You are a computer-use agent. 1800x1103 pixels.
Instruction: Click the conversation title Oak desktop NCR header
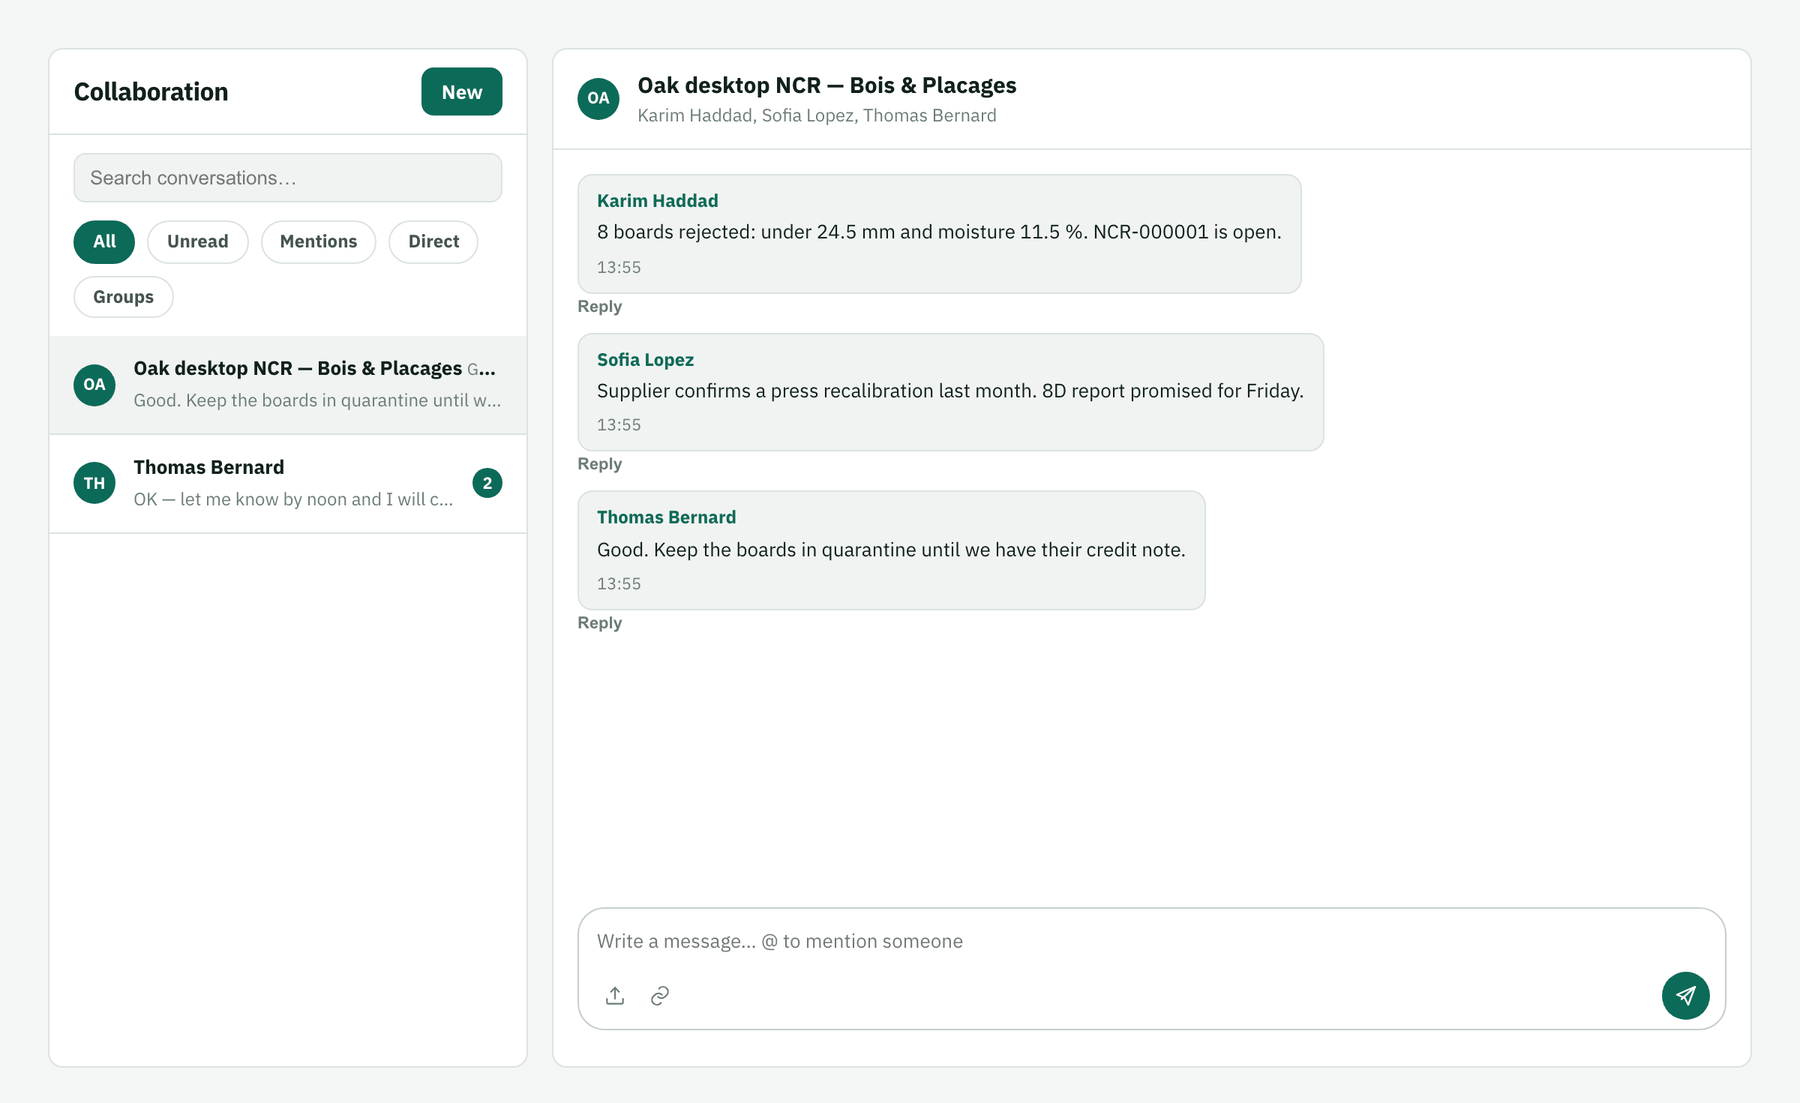827,86
